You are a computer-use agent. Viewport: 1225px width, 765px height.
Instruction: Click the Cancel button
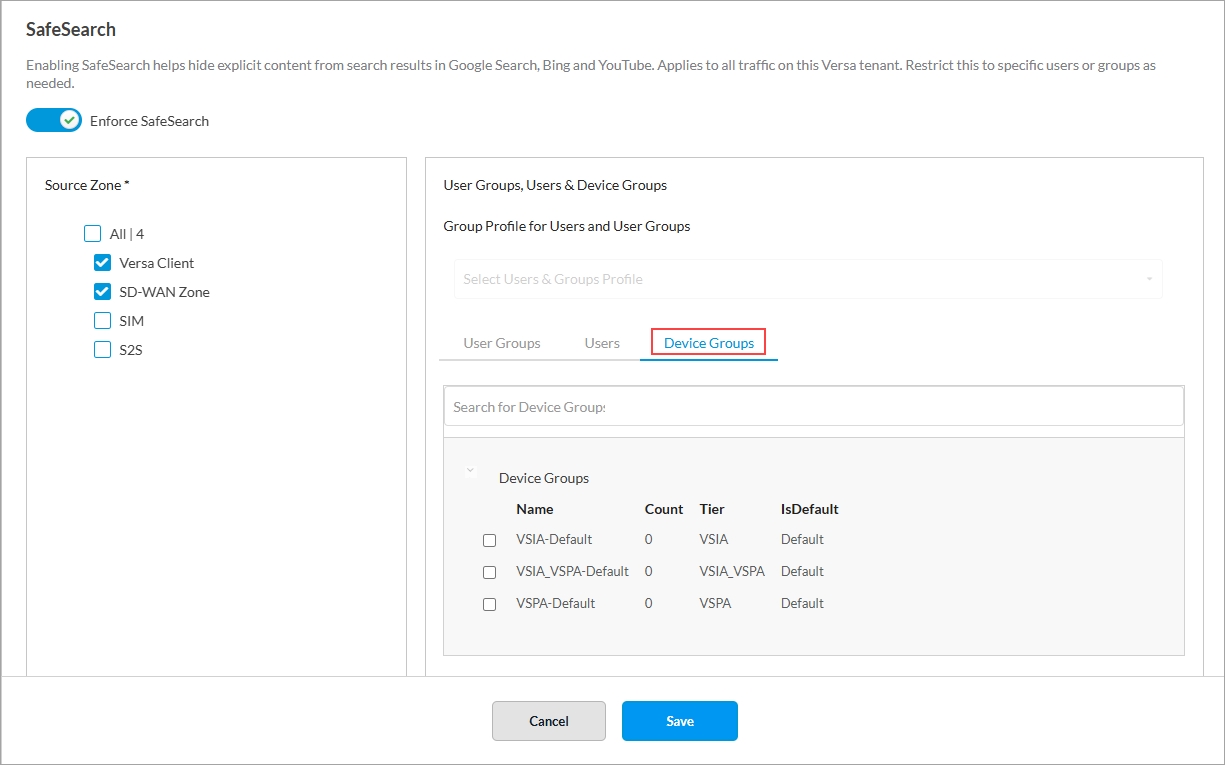[x=548, y=721]
